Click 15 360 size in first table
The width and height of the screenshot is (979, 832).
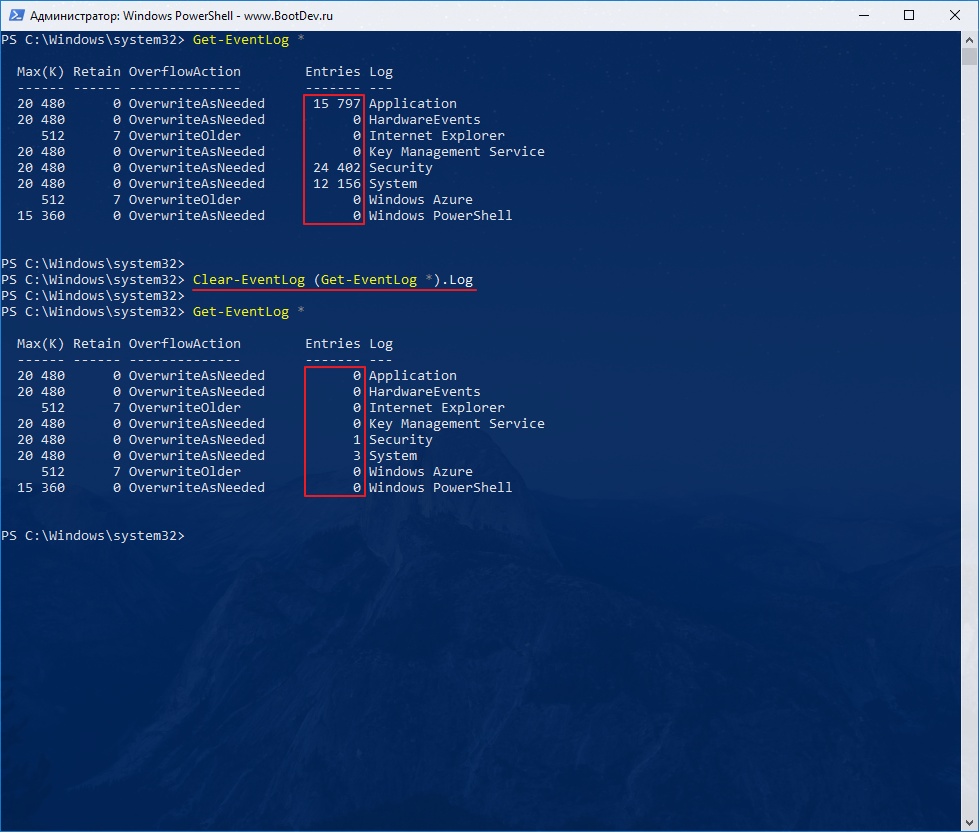click(x=41, y=216)
